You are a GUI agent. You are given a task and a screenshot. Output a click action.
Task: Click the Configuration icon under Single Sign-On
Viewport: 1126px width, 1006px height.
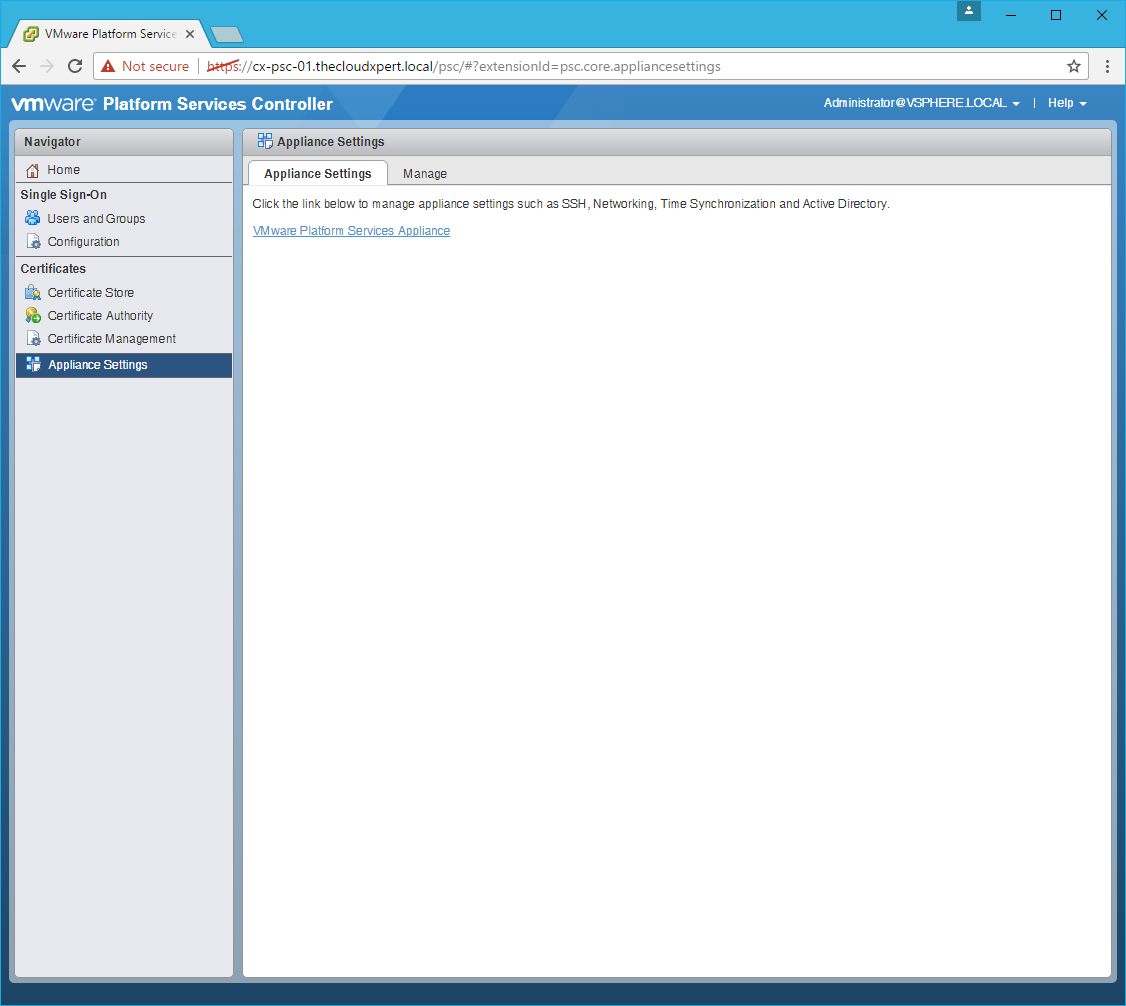coord(33,242)
